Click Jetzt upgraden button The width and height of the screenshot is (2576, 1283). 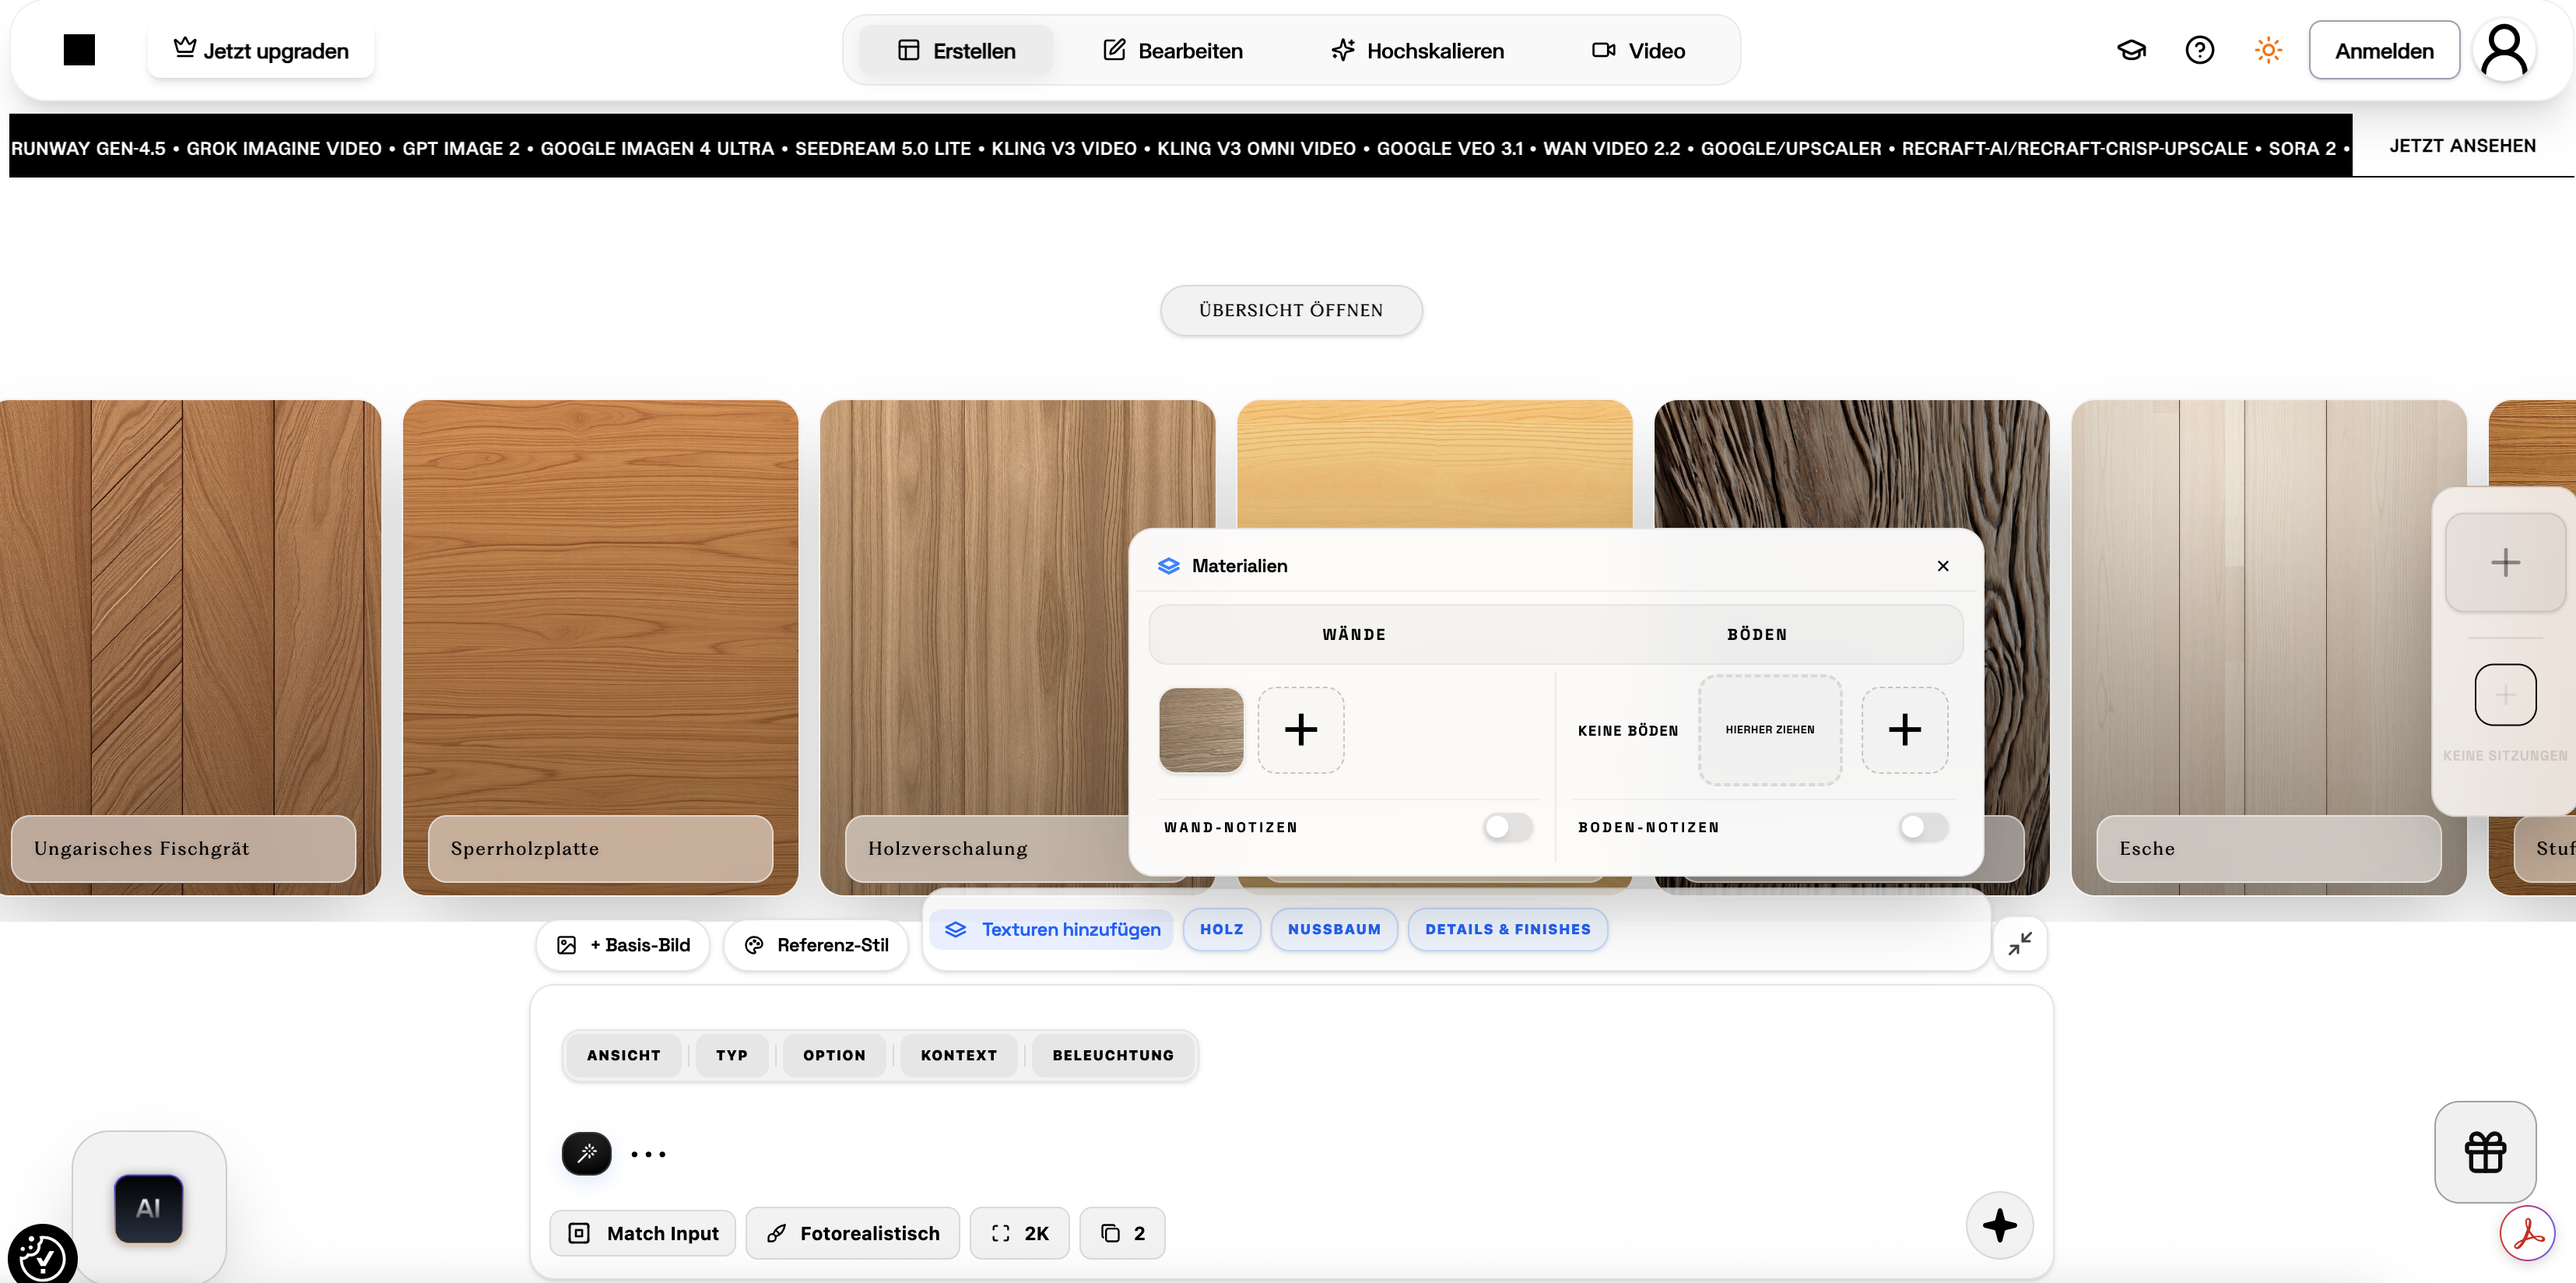click(260, 50)
